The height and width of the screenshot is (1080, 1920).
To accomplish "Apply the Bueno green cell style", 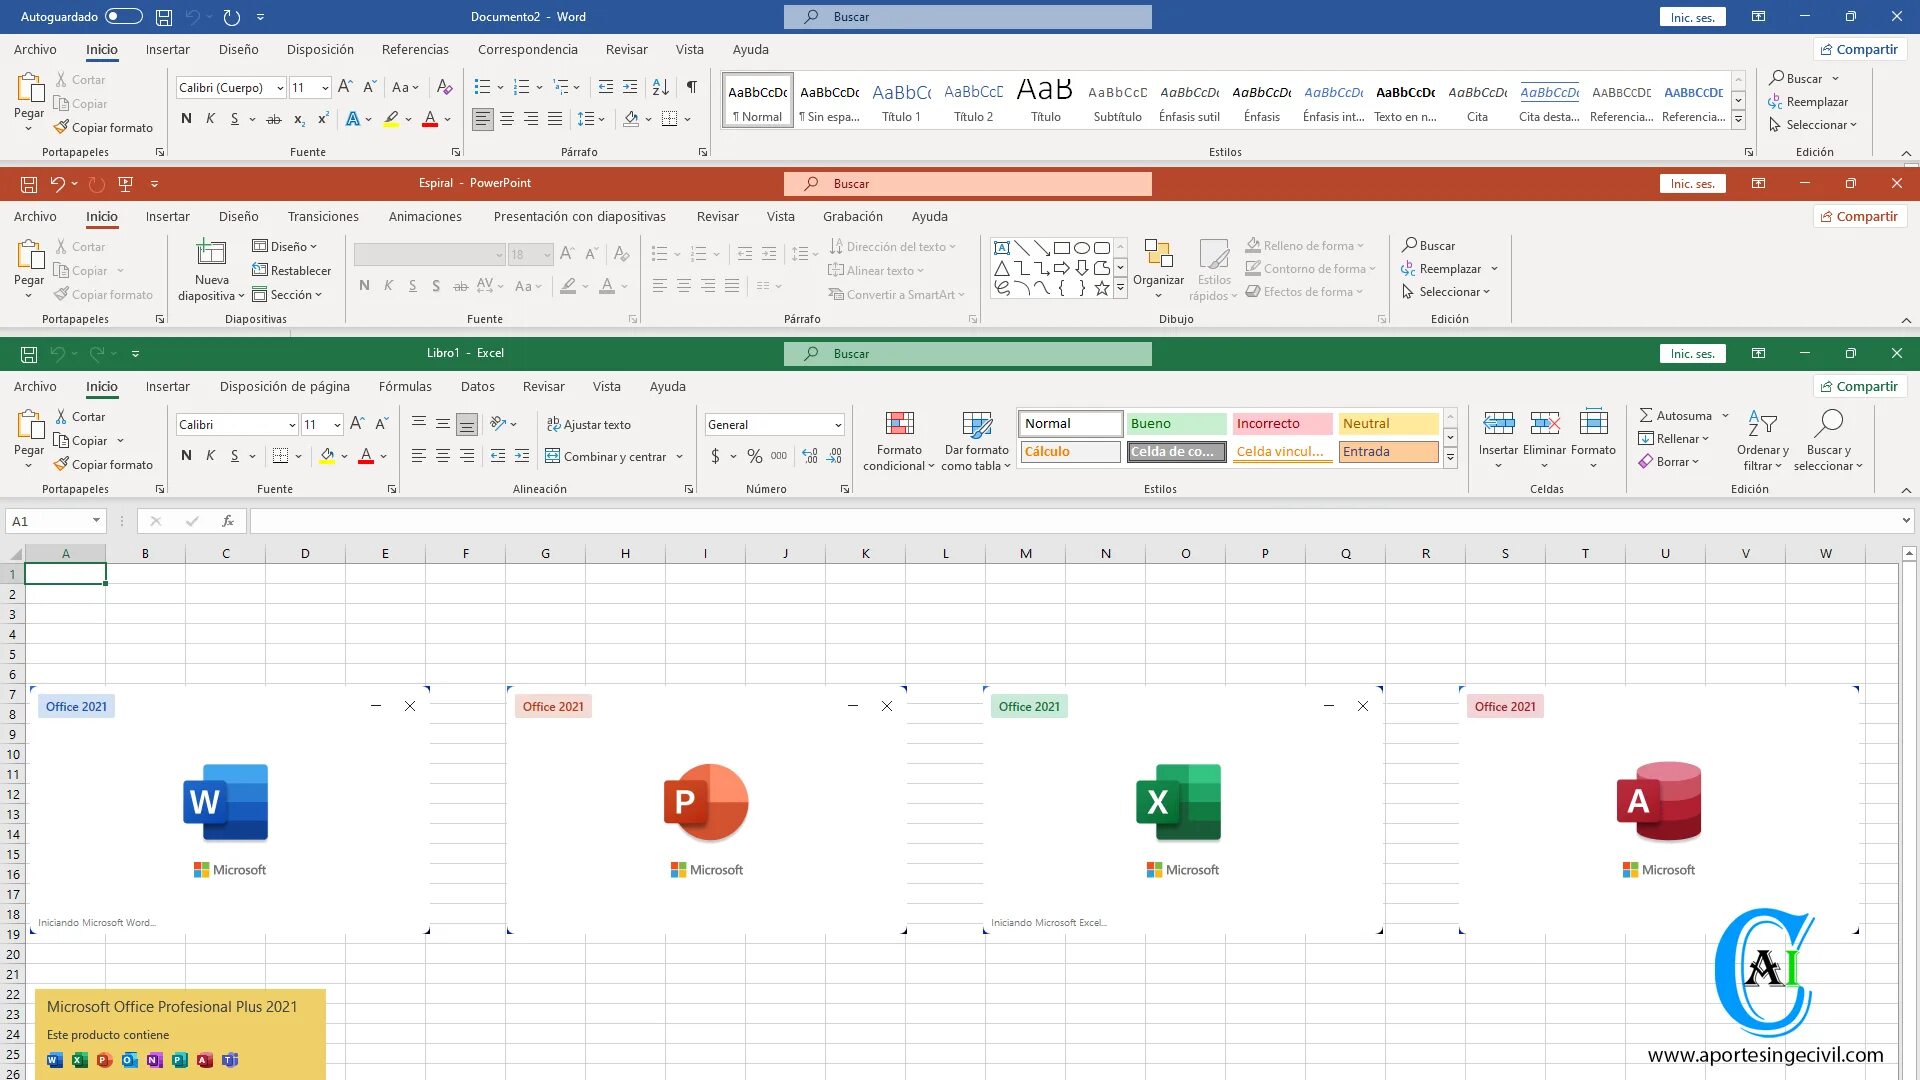I will [x=1177, y=424].
